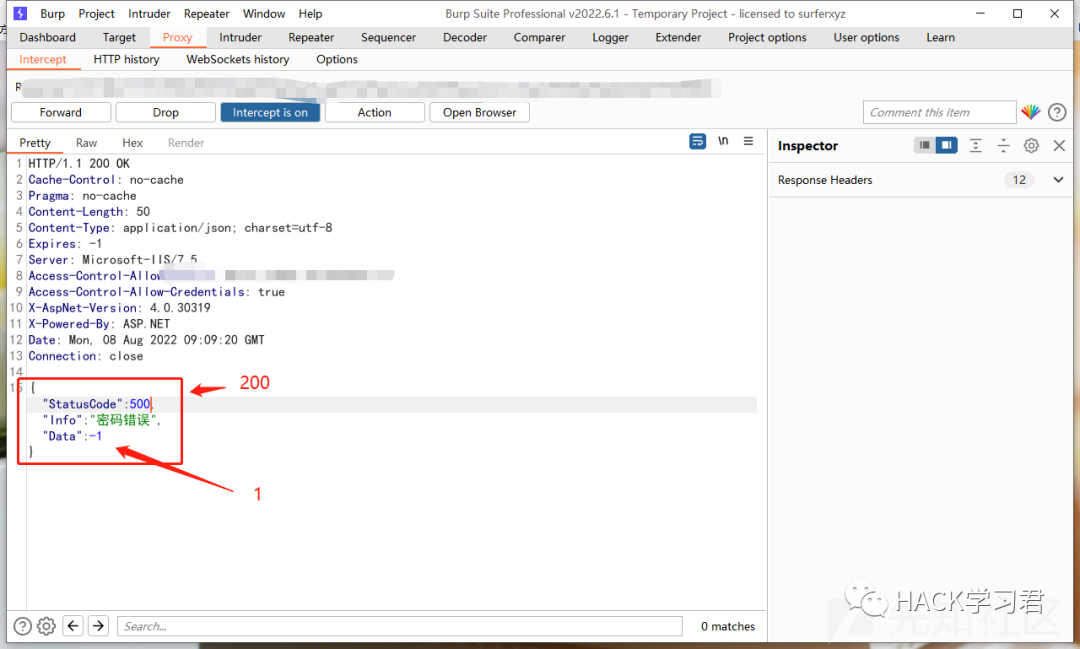This screenshot has height=649, width=1080.
Task: Open the Intruder menu in menu bar
Action: click(149, 14)
